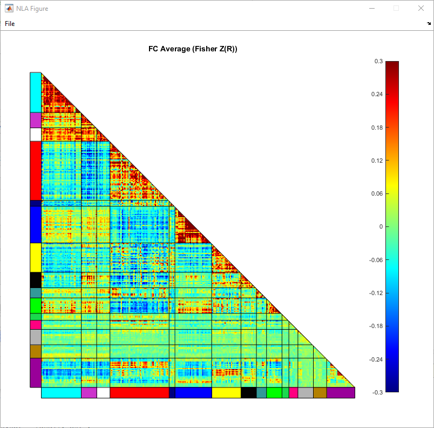
Task: Select the cyan network swatch in the left column
Action: point(36,92)
